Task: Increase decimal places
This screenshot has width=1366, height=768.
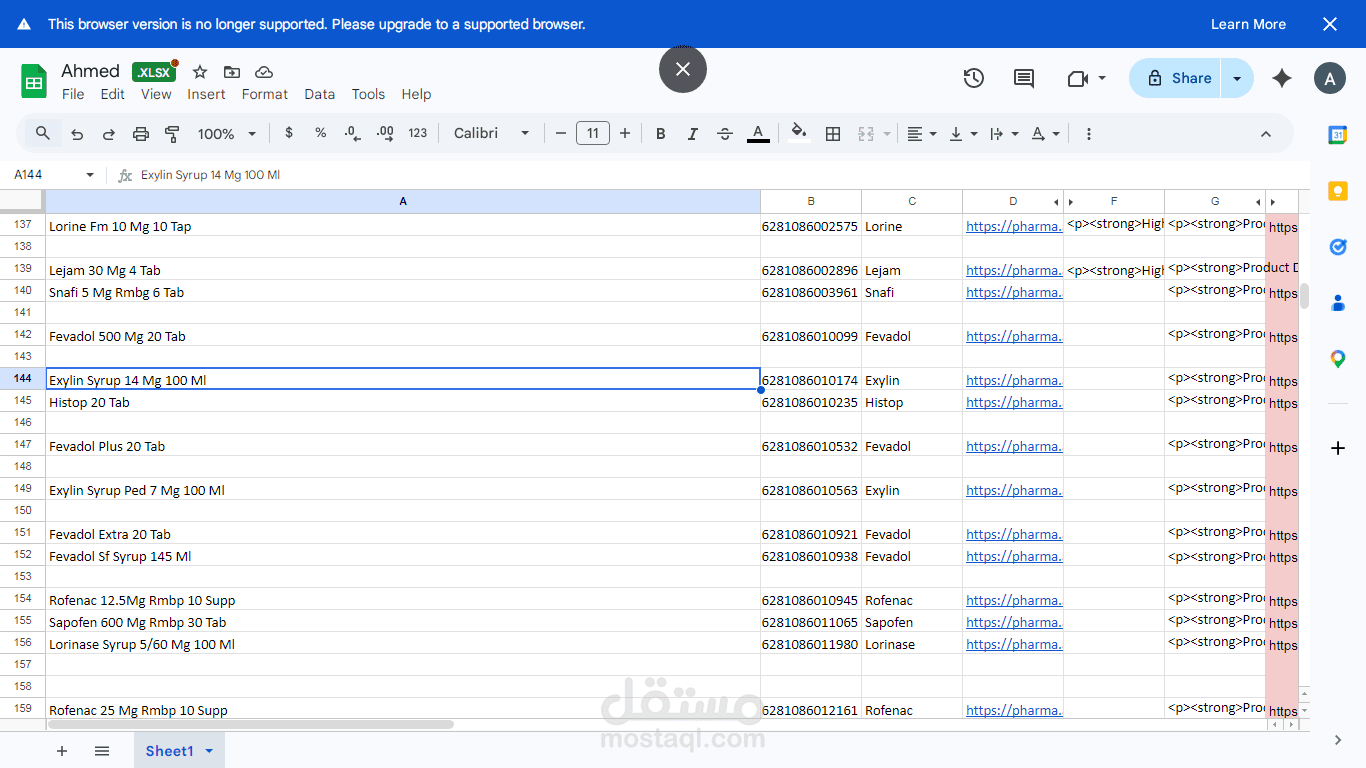Action: (x=385, y=133)
